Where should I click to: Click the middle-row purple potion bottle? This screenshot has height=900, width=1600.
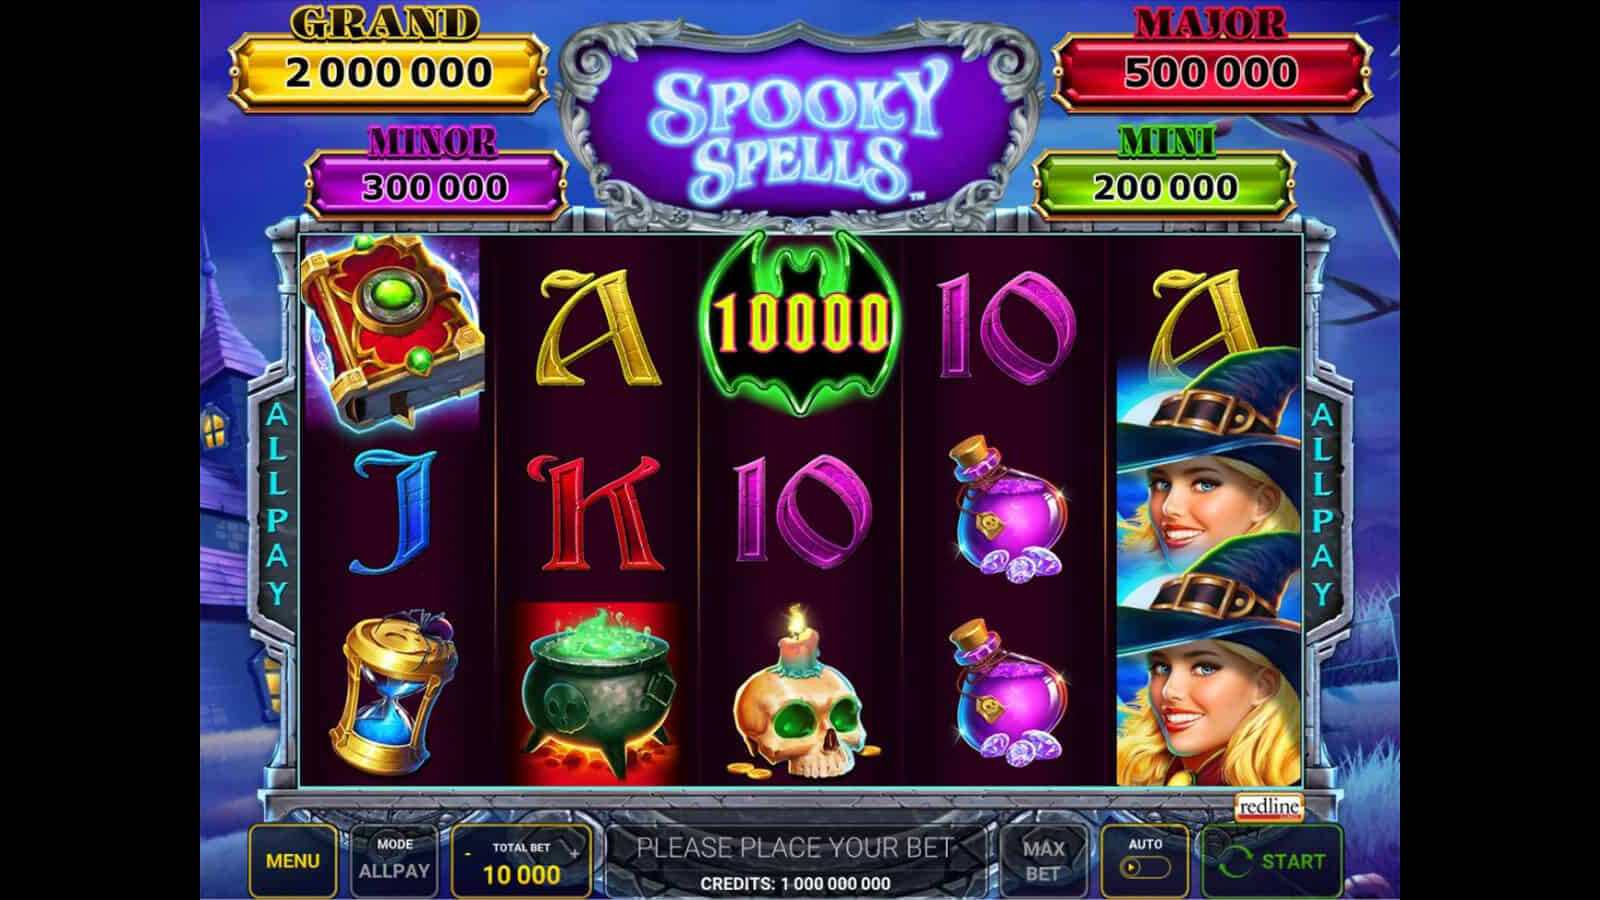(1005, 510)
